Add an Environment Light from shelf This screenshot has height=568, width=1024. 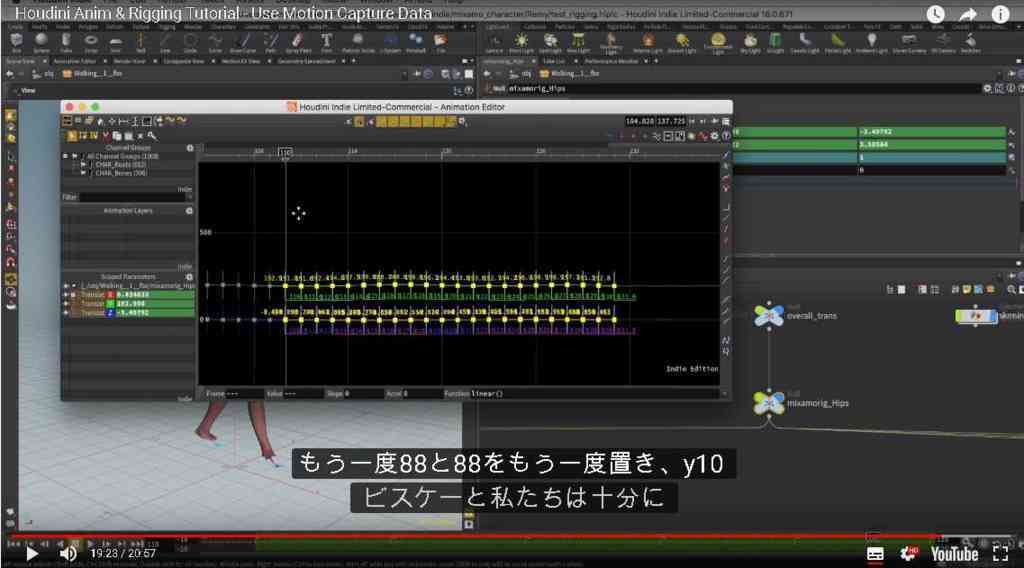718,42
